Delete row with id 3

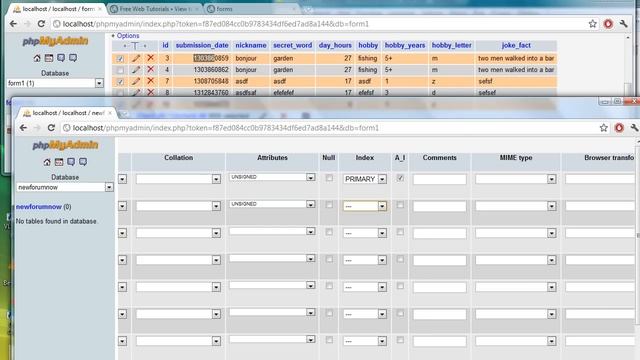pos(151,58)
